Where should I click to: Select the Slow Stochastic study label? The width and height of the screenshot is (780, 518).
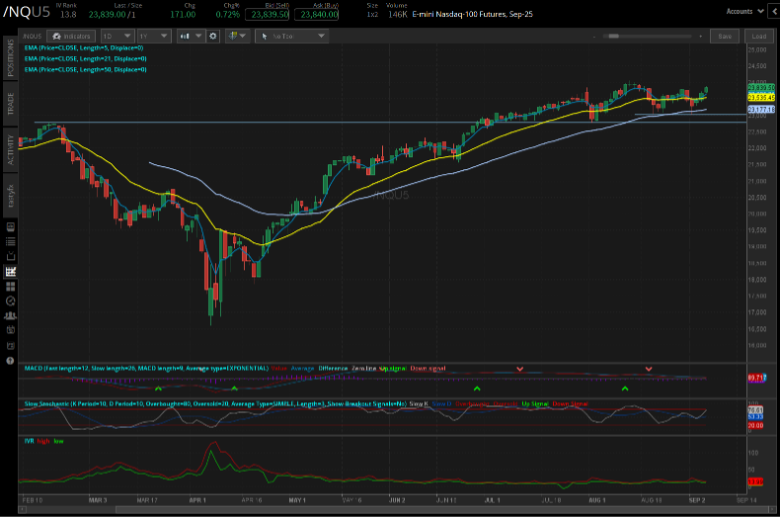pyautogui.click(x=215, y=404)
